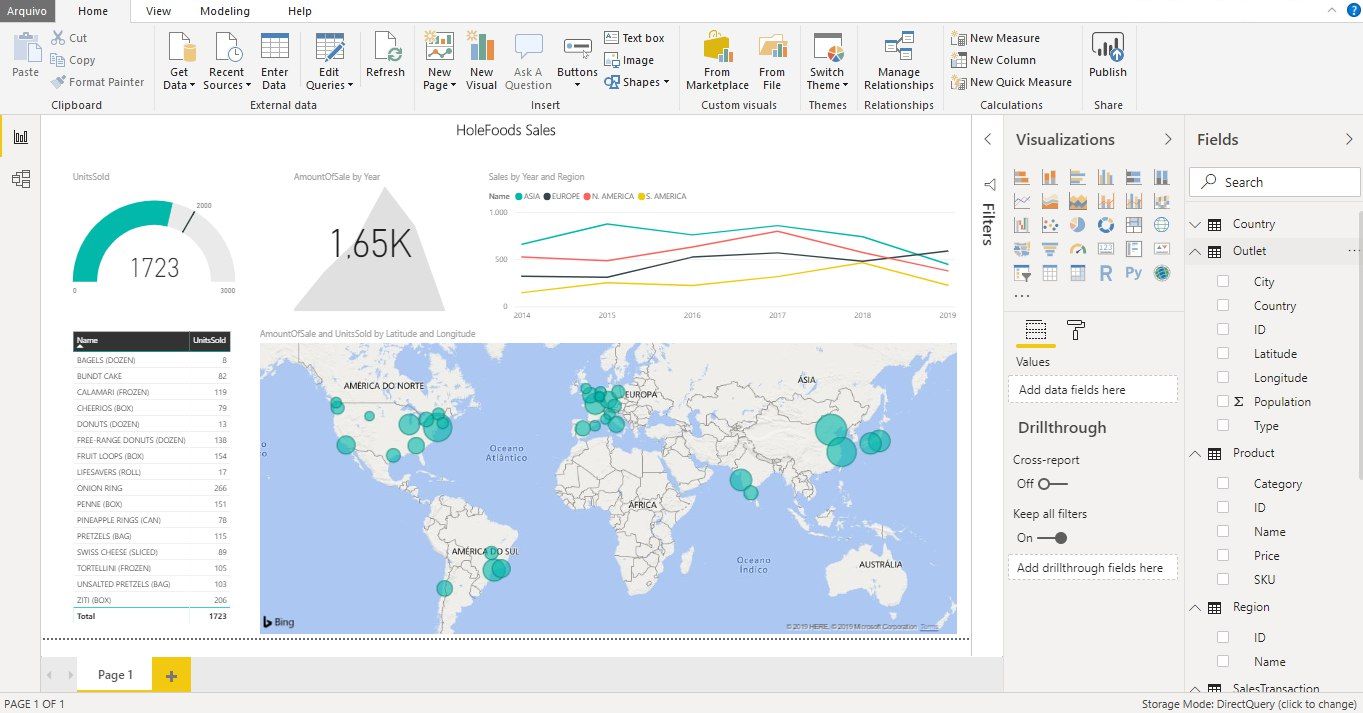Image resolution: width=1363 pixels, height=713 pixels.
Task: Toggle the Cross-report switch on
Action: 1052,484
